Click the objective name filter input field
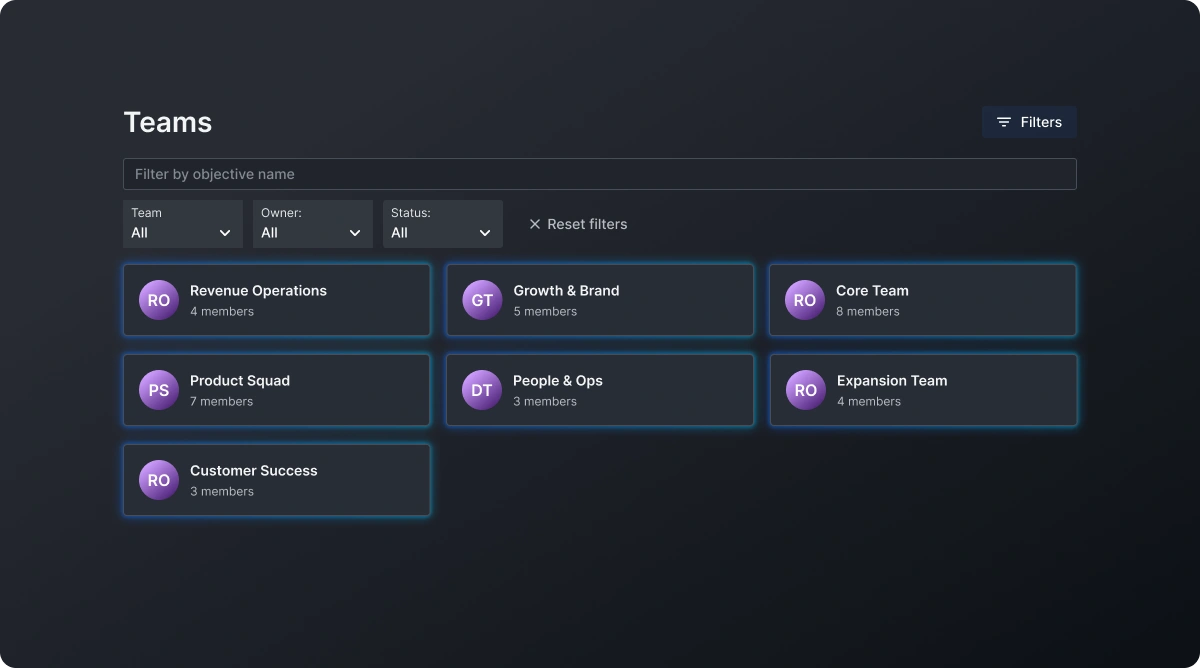Screen dimensions: 1200x668 [x=600, y=173]
